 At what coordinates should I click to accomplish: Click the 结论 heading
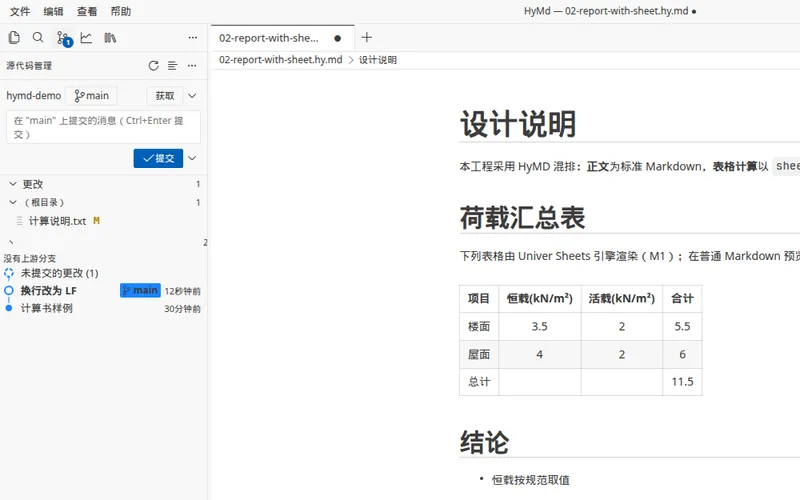(484, 442)
